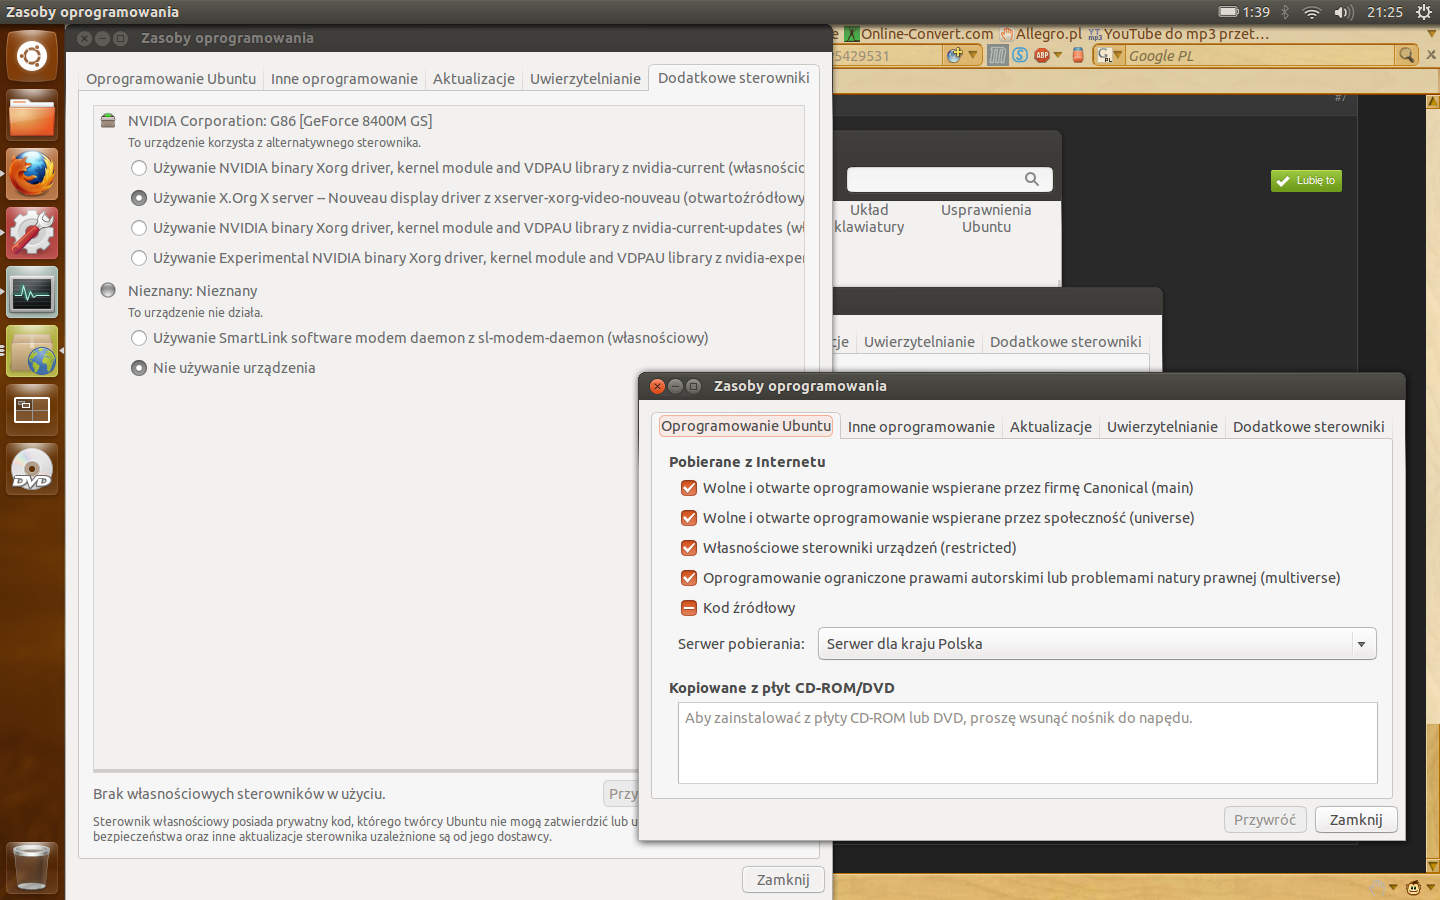Open Dodatkowe sterowniki tab in front dialog
The width and height of the screenshot is (1440, 900).
click(x=1308, y=427)
